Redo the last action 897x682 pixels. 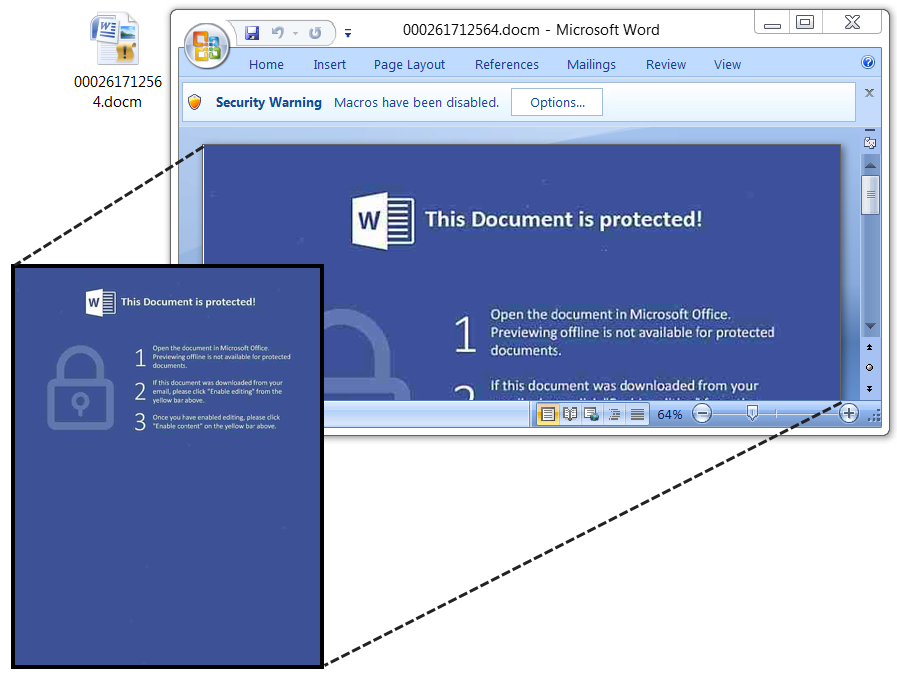(315, 33)
